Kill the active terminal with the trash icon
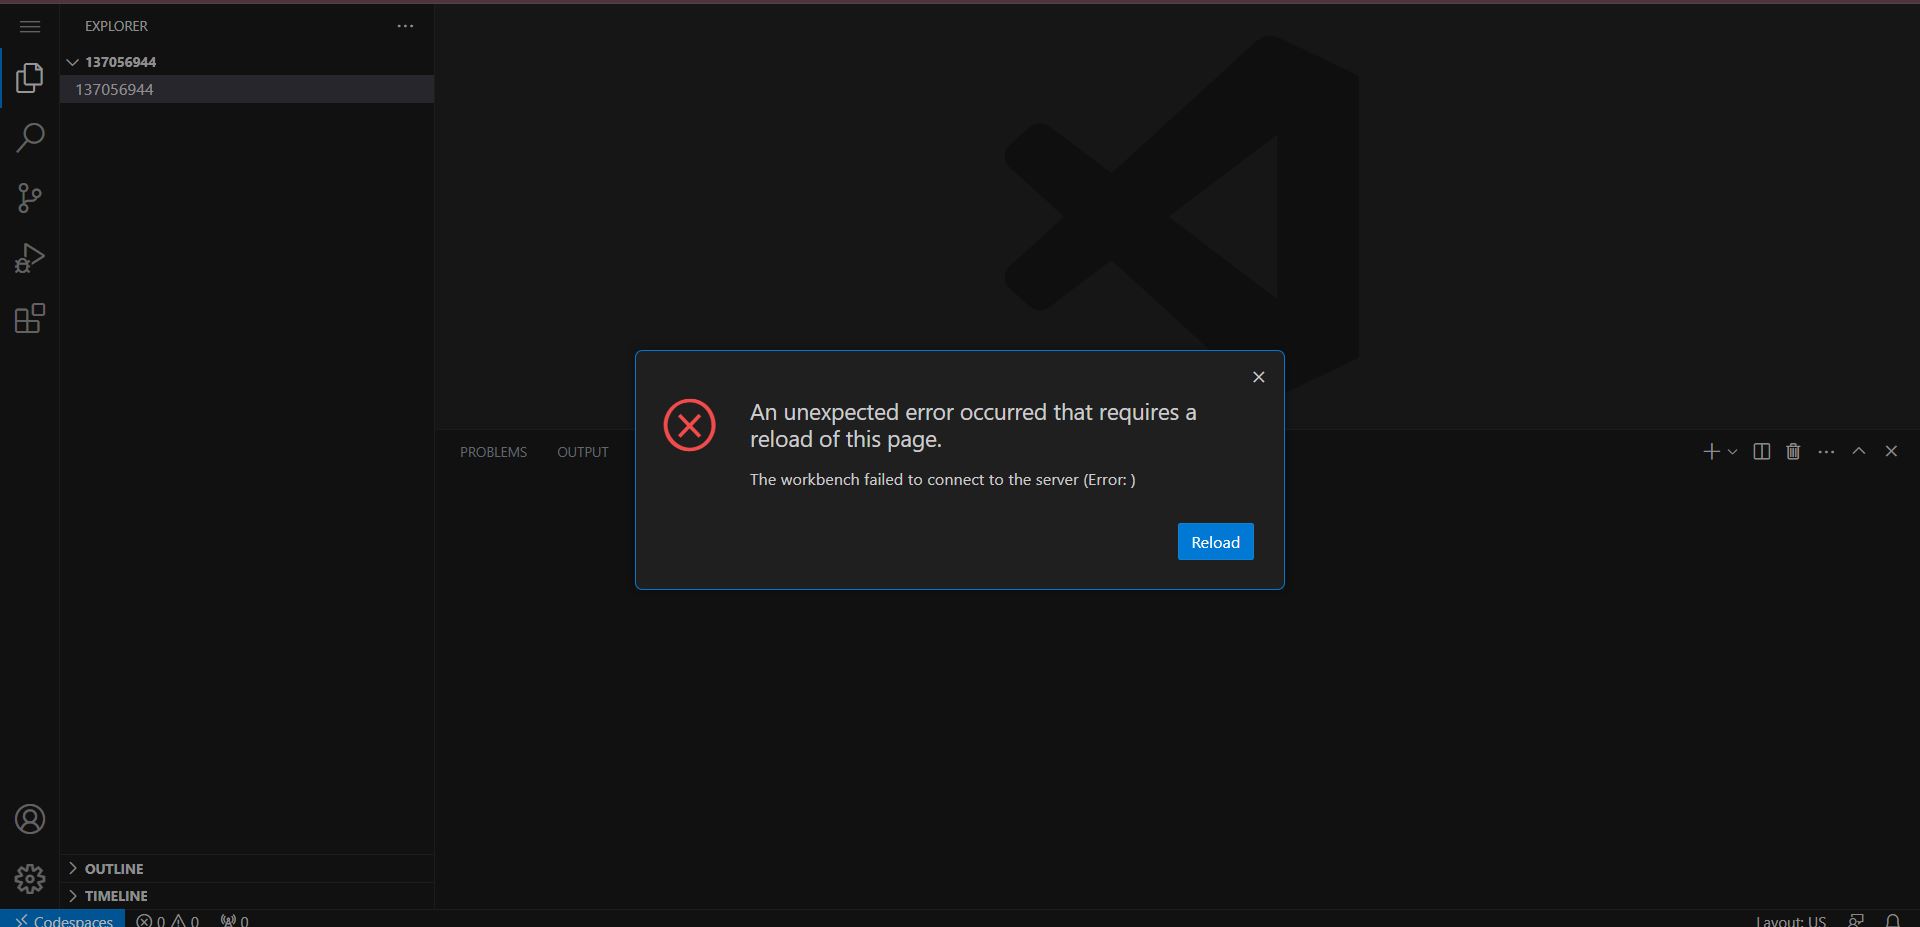The height and width of the screenshot is (927, 1920). (1792, 451)
